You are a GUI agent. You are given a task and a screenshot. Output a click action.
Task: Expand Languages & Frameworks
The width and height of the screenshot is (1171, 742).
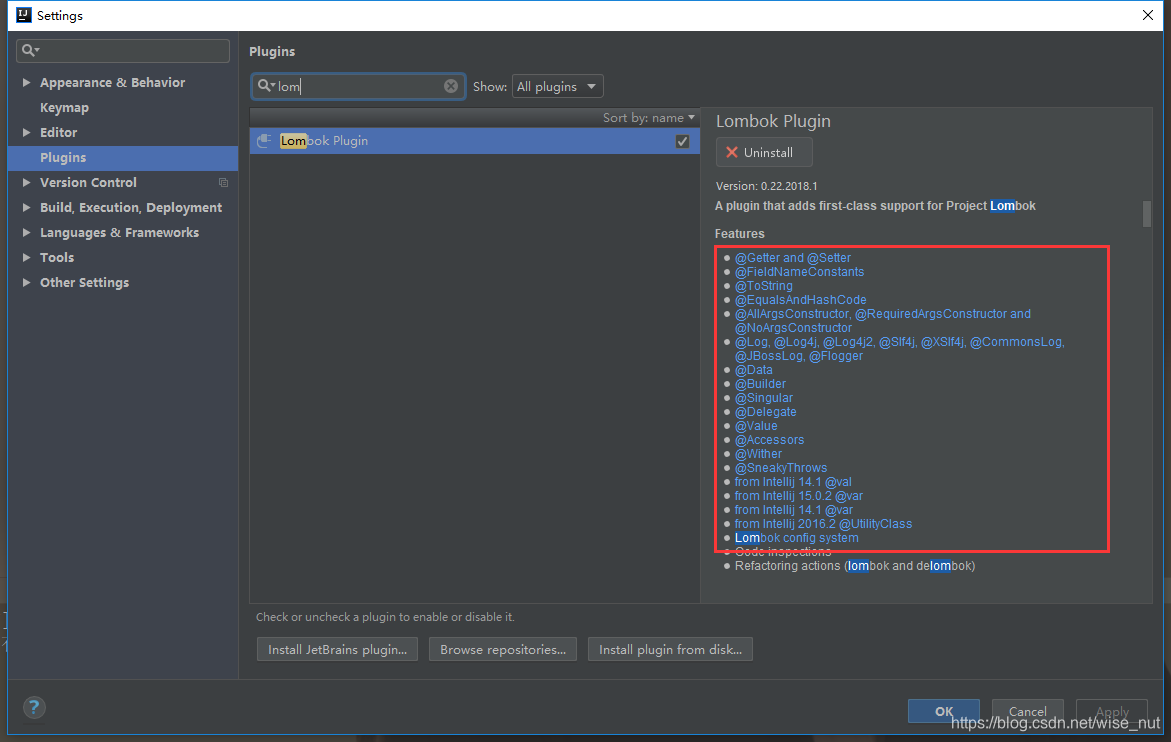(26, 232)
